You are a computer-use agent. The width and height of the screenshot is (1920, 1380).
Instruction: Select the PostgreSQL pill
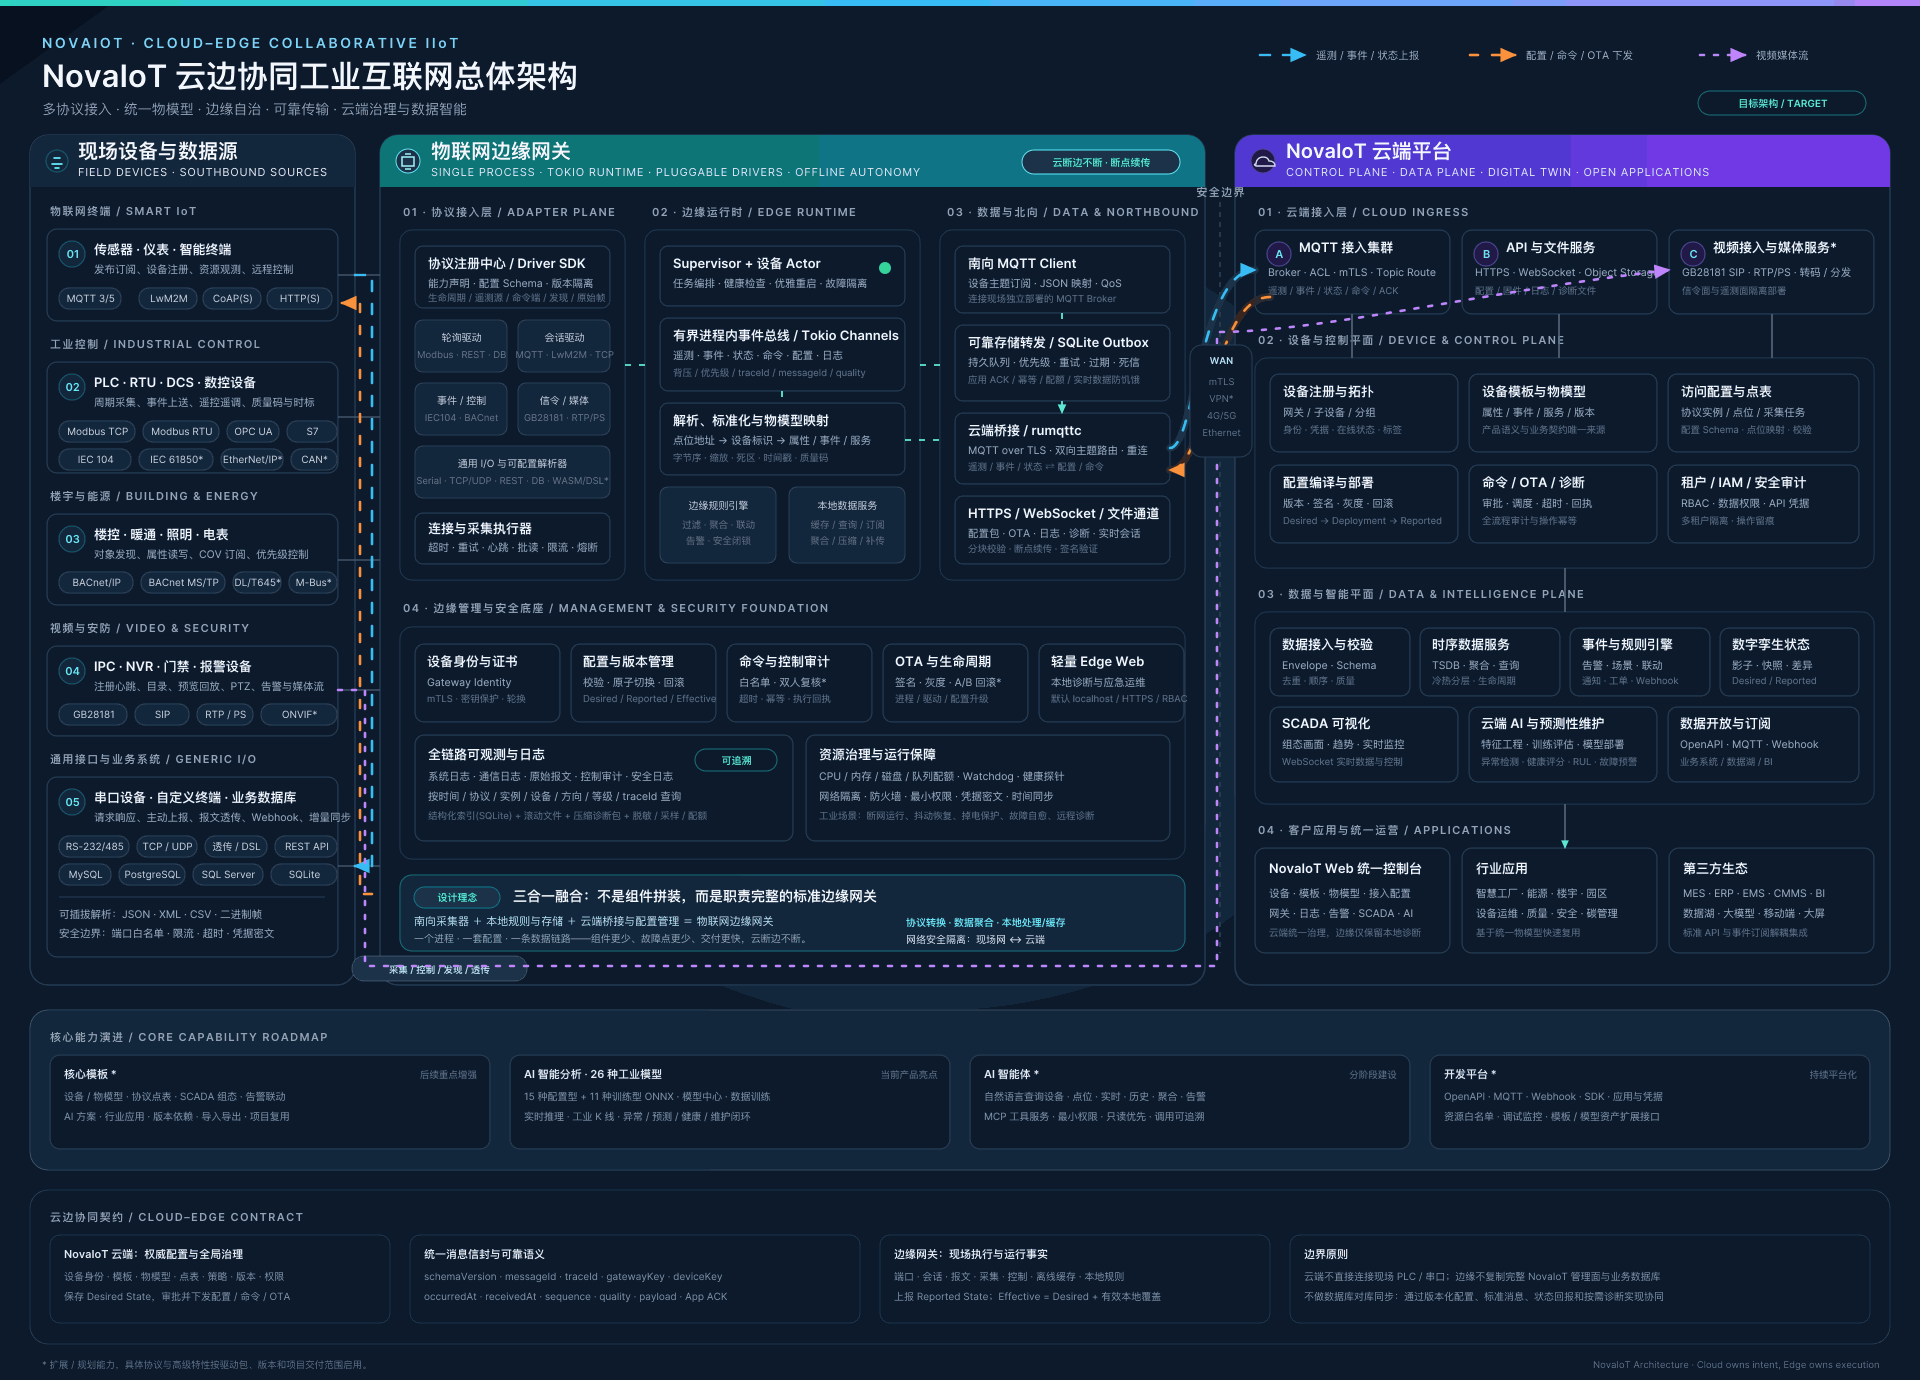(152, 875)
